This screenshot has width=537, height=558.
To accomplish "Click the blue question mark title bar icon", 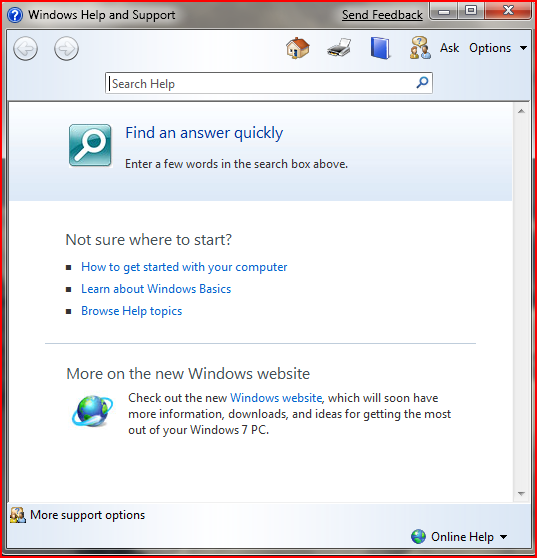I will (15, 15).
